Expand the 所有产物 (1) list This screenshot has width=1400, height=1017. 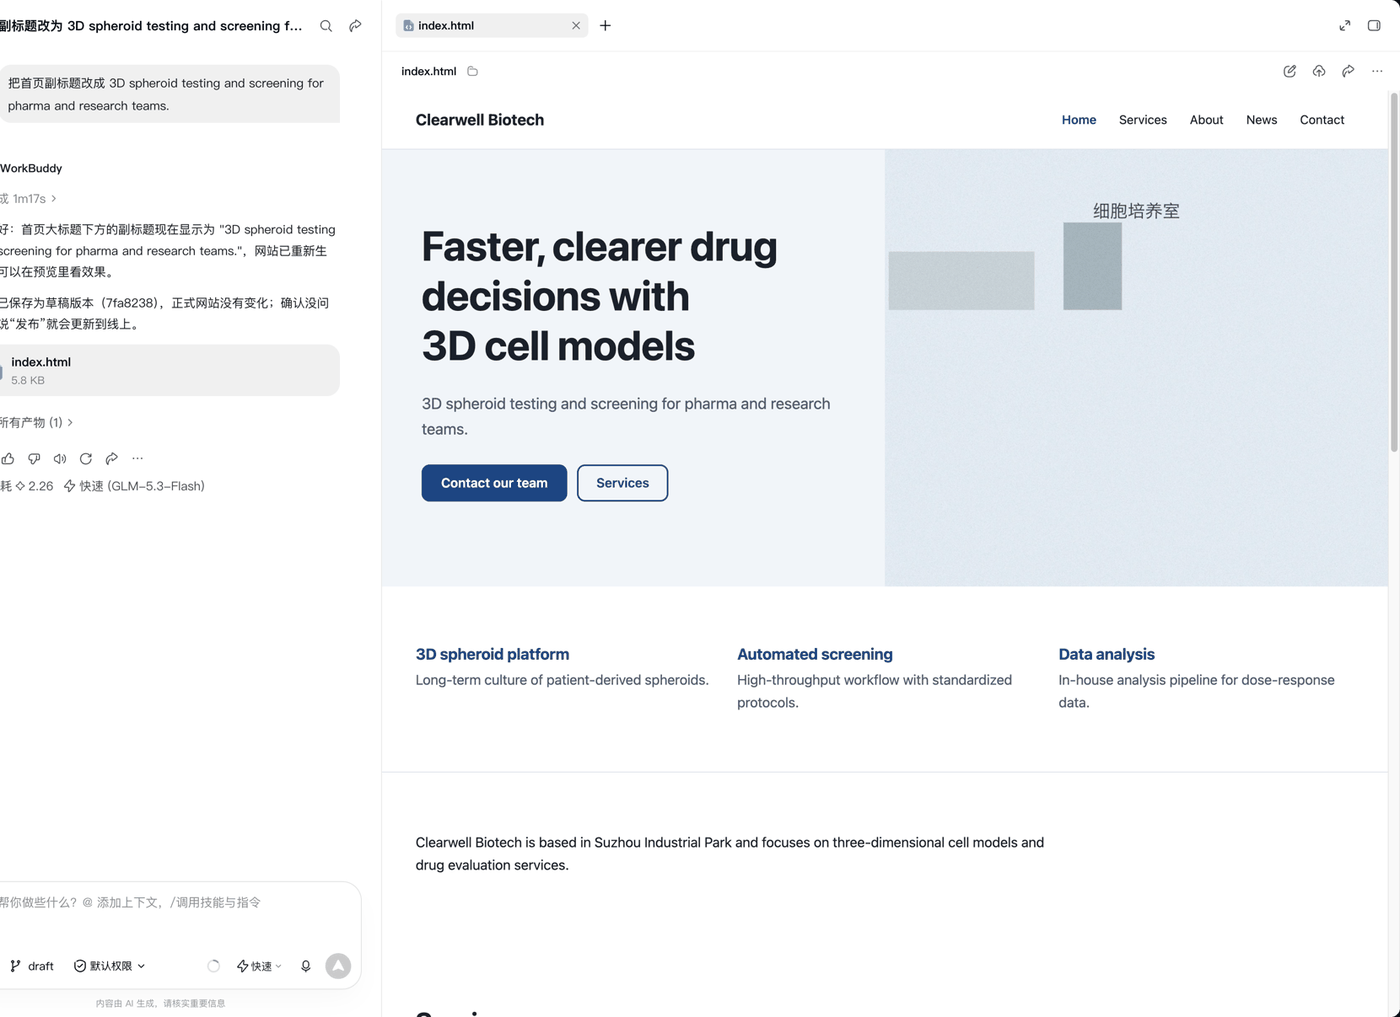click(x=36, y=422)
